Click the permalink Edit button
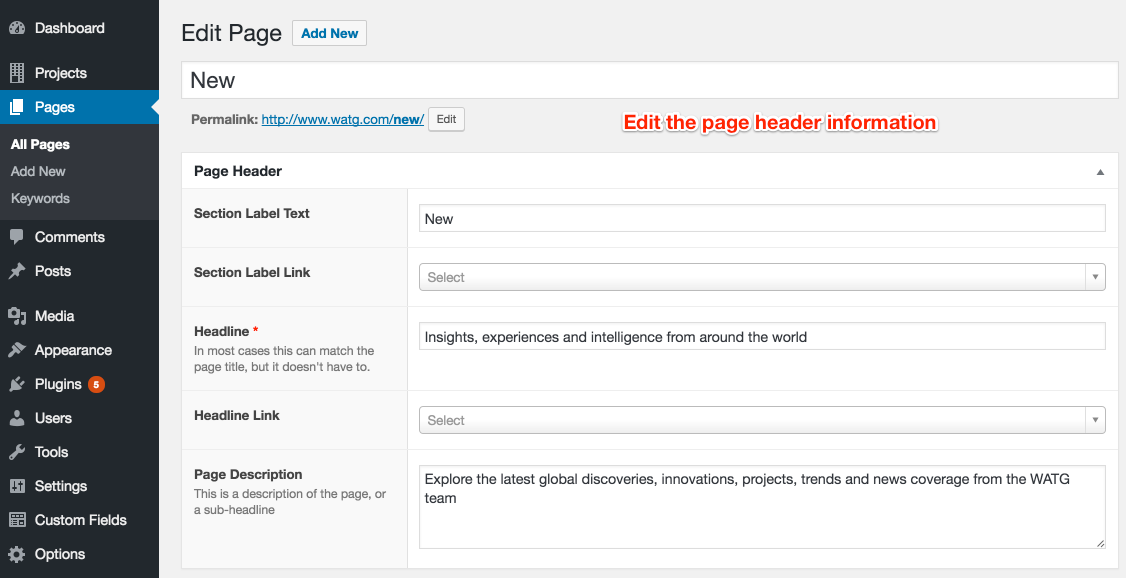This screenshot has width=1126, height=578. [x=446, y=119]
